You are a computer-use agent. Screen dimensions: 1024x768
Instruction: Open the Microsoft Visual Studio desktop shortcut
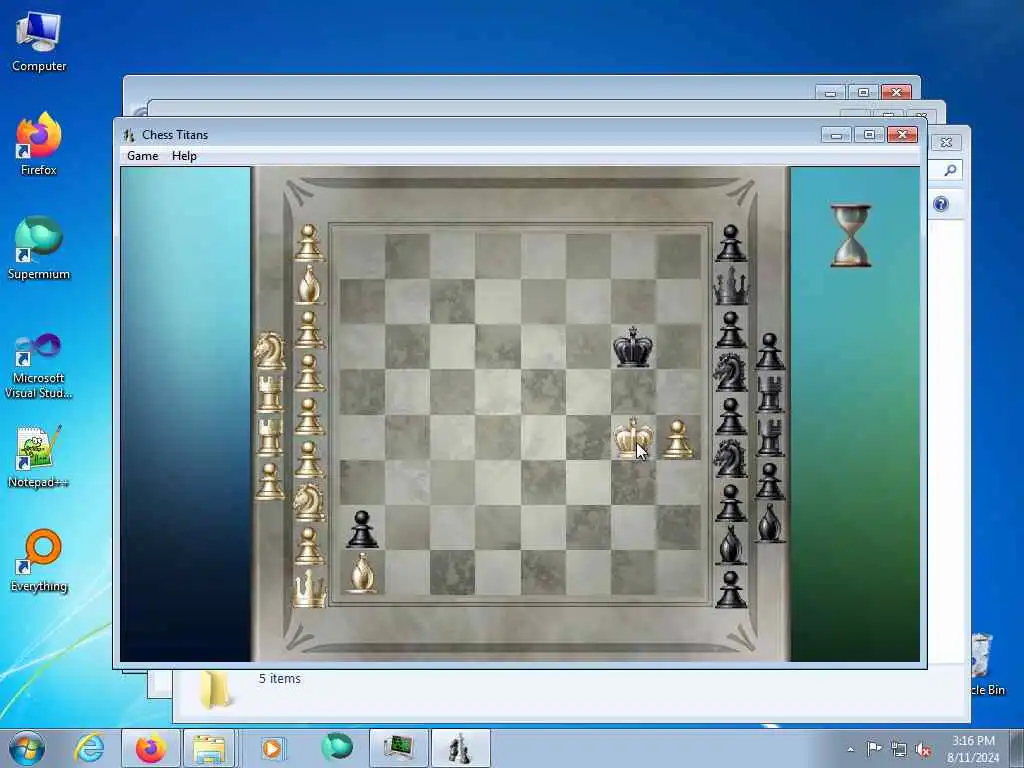(x=39, y=366)
